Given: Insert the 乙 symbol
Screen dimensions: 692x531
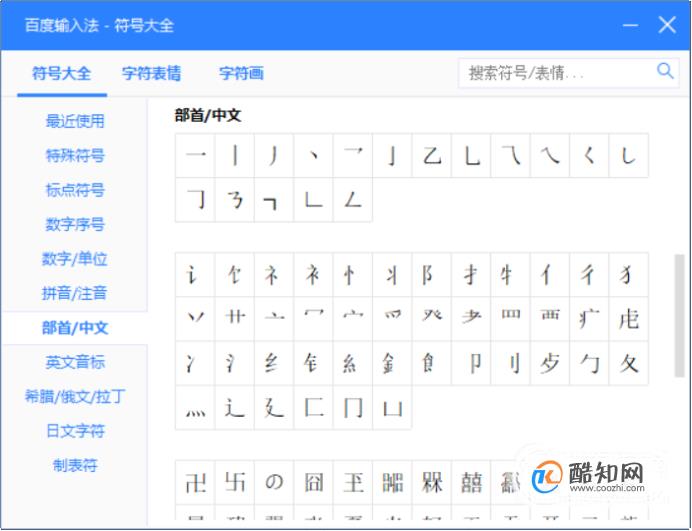Looking at the screenshot, I should [x=432, y=155].
